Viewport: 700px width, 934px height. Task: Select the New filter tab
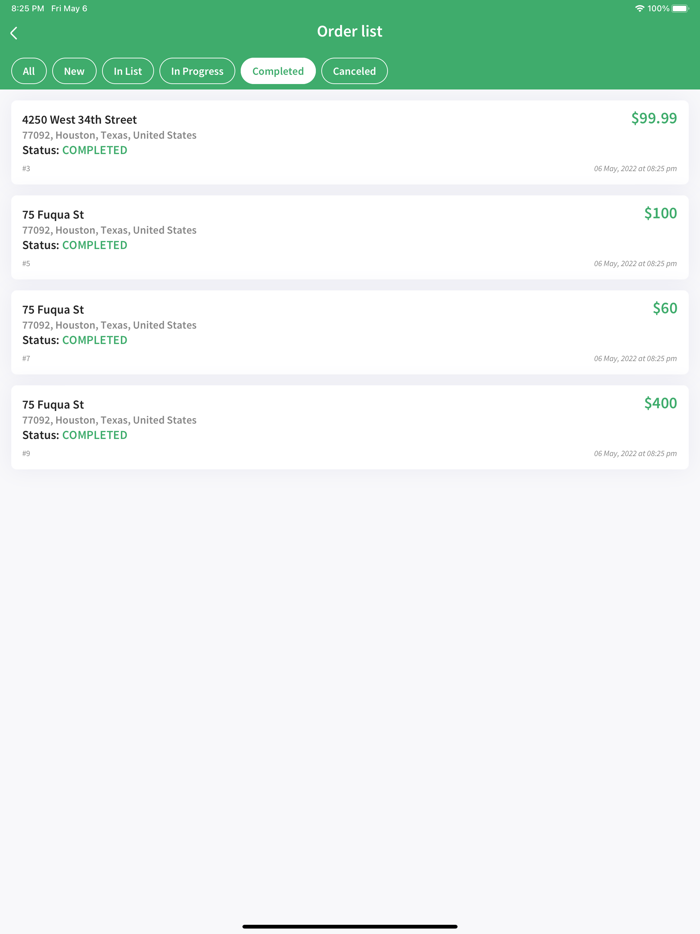[74, 71]
